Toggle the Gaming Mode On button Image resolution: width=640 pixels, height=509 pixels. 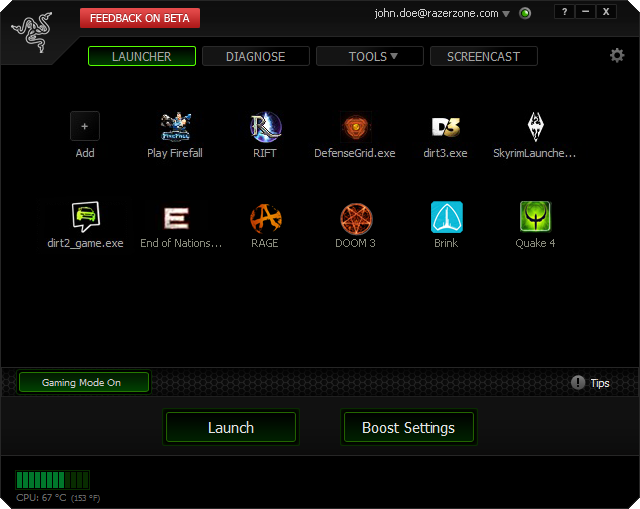(x=84, y=382)
